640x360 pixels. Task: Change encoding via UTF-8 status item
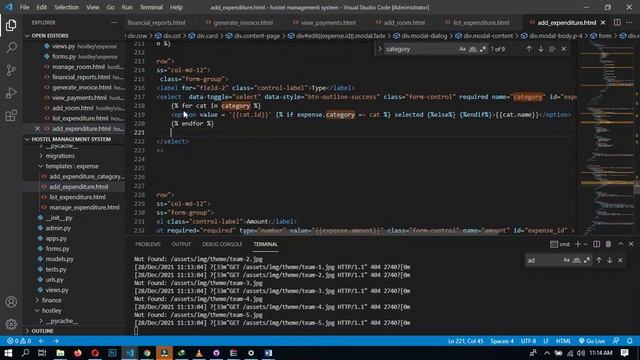coord(528,341)
